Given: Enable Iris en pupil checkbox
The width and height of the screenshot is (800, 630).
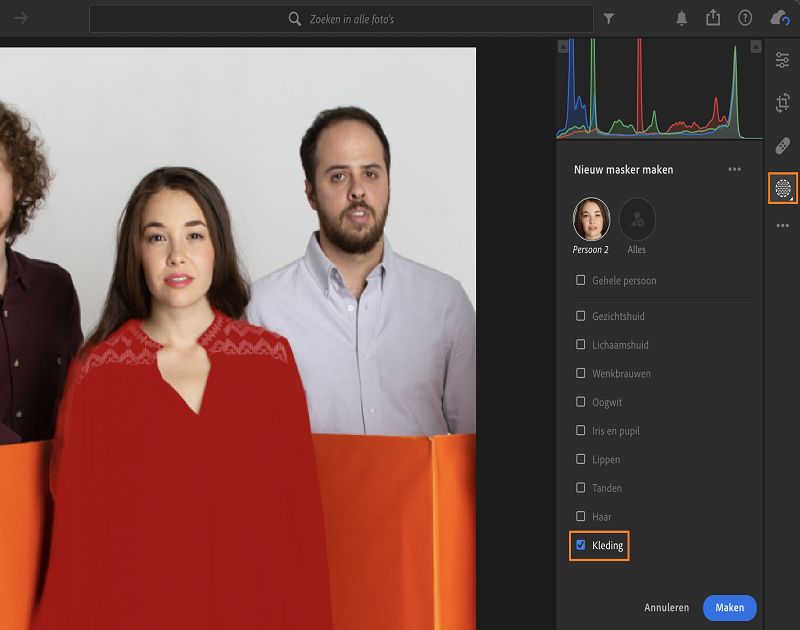Looking at the screenshot, I should tap(580, 430).
